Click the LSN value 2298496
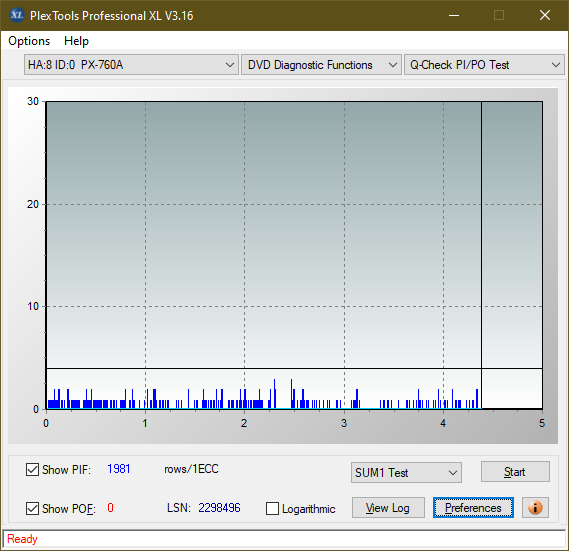The width and height of the screenshot is (569, 551). click(x=219, y=507)
